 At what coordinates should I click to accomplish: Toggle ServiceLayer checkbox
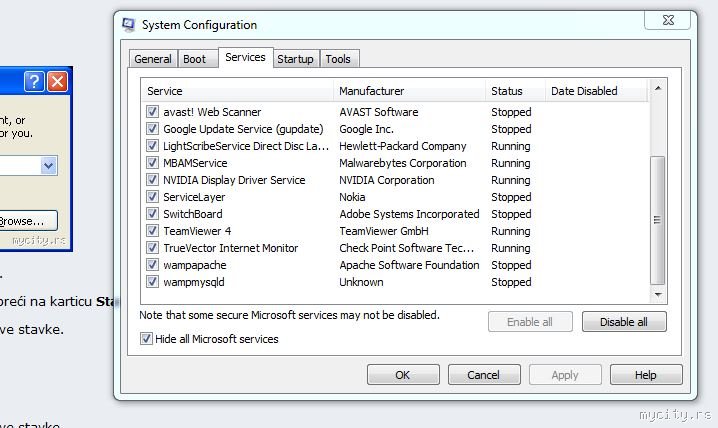152,196
